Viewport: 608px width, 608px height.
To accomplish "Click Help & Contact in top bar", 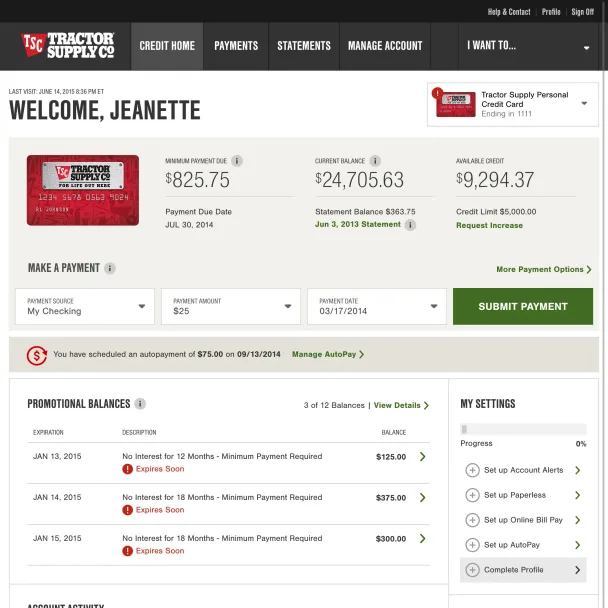I will pyautogui.click(x=509, y=12).
